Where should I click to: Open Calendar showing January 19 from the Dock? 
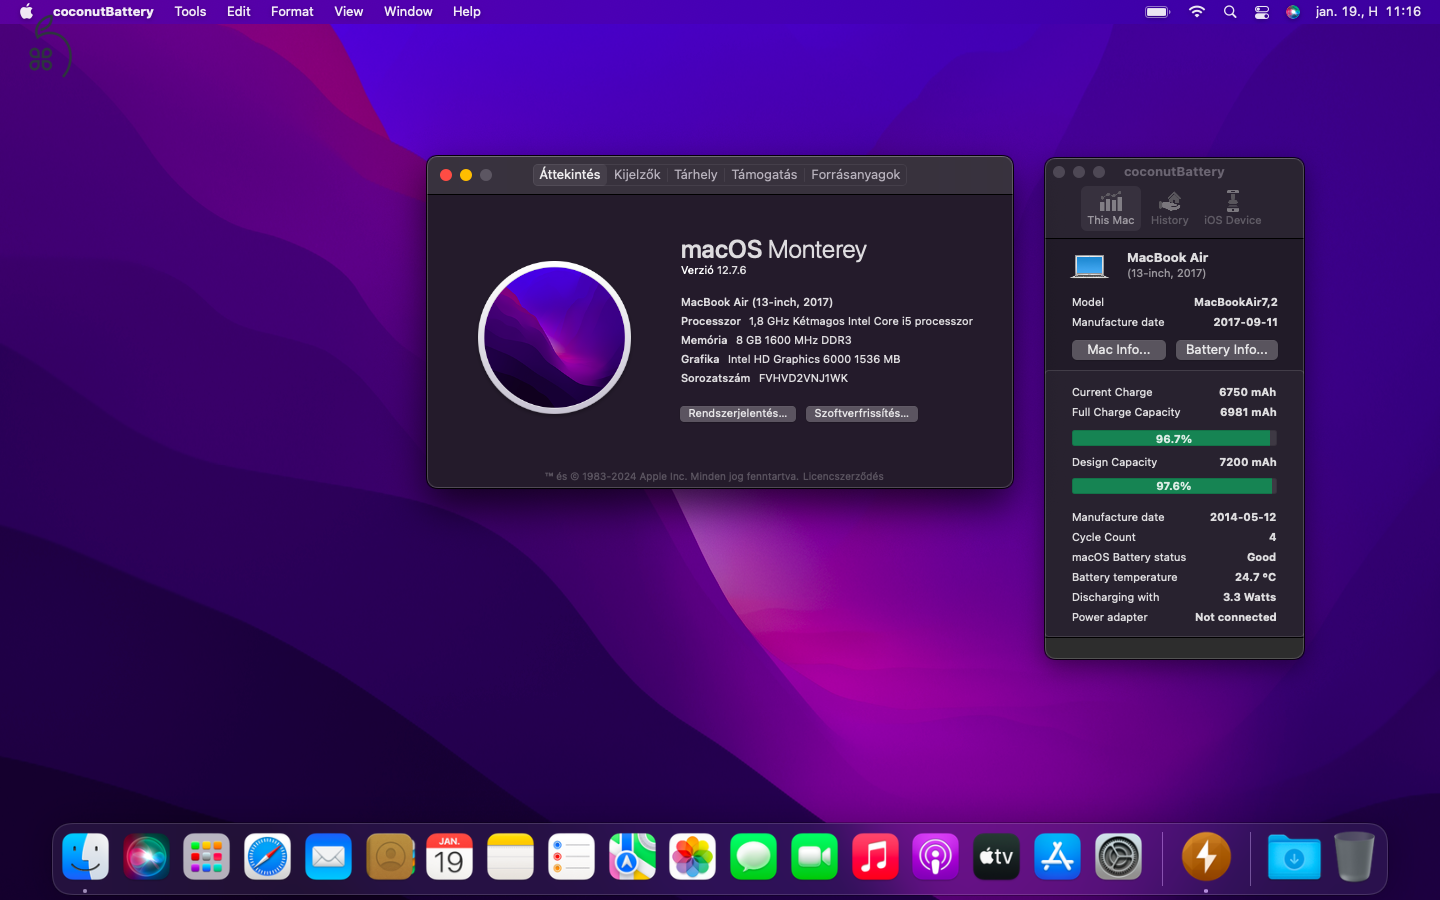[449, 857]
